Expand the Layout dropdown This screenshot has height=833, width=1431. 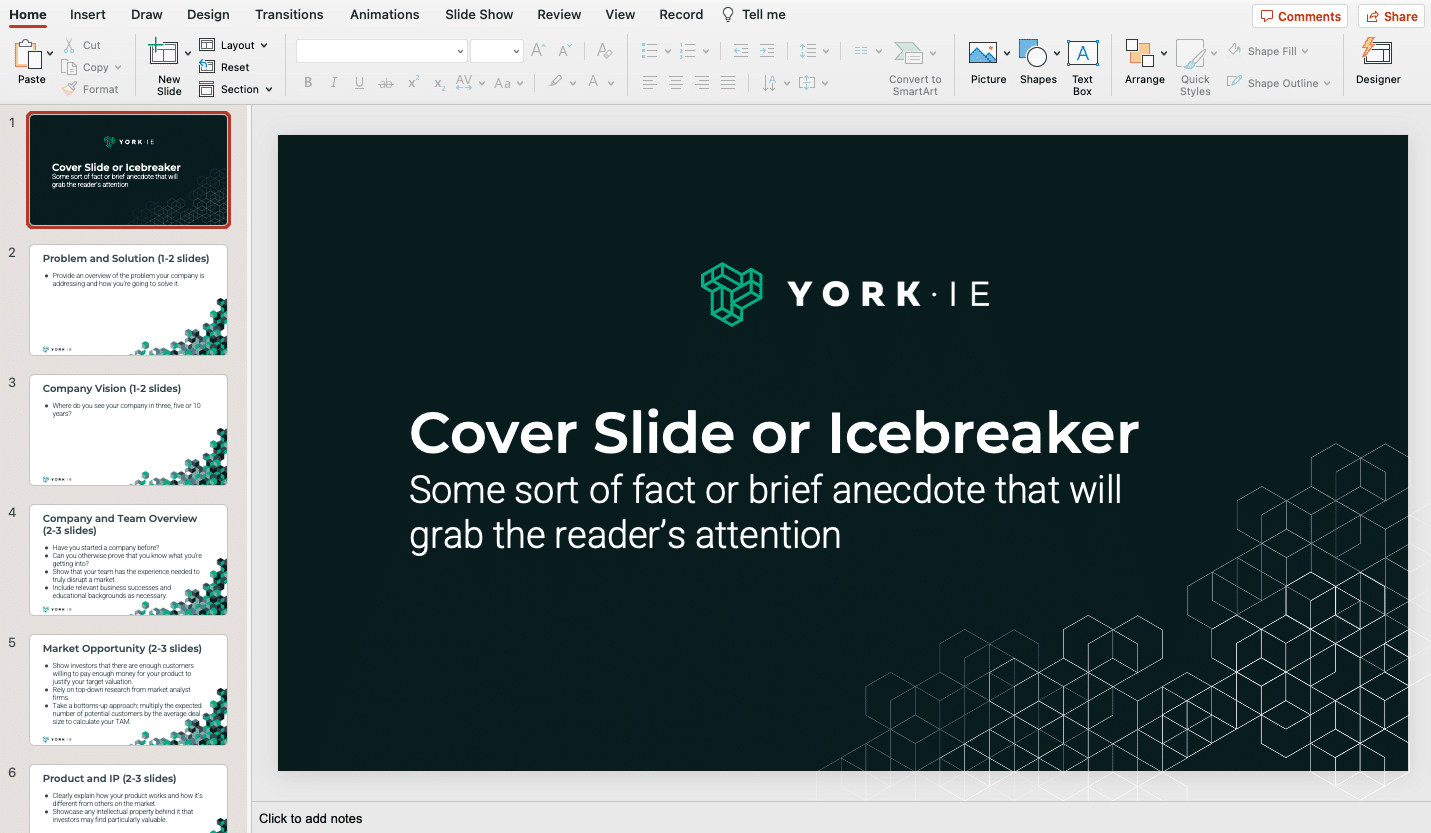point(264,45)
